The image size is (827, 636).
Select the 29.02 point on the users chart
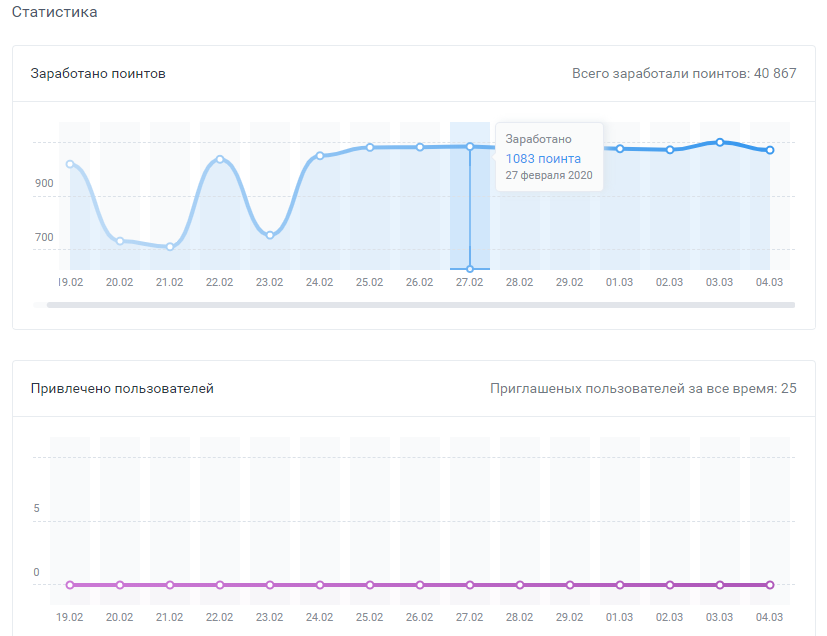point(570,585)
